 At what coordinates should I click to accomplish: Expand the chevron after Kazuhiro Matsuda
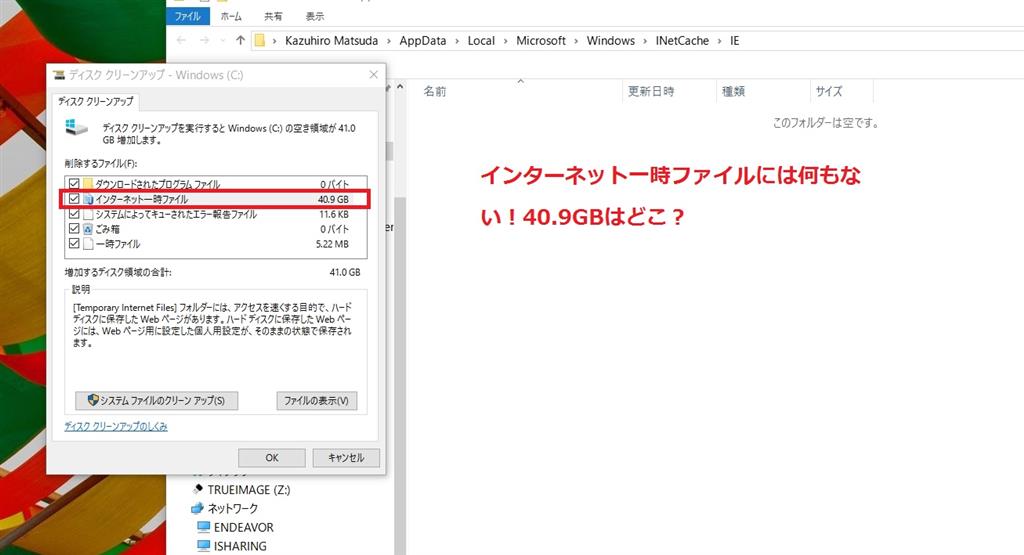click(x=389, y=41)
